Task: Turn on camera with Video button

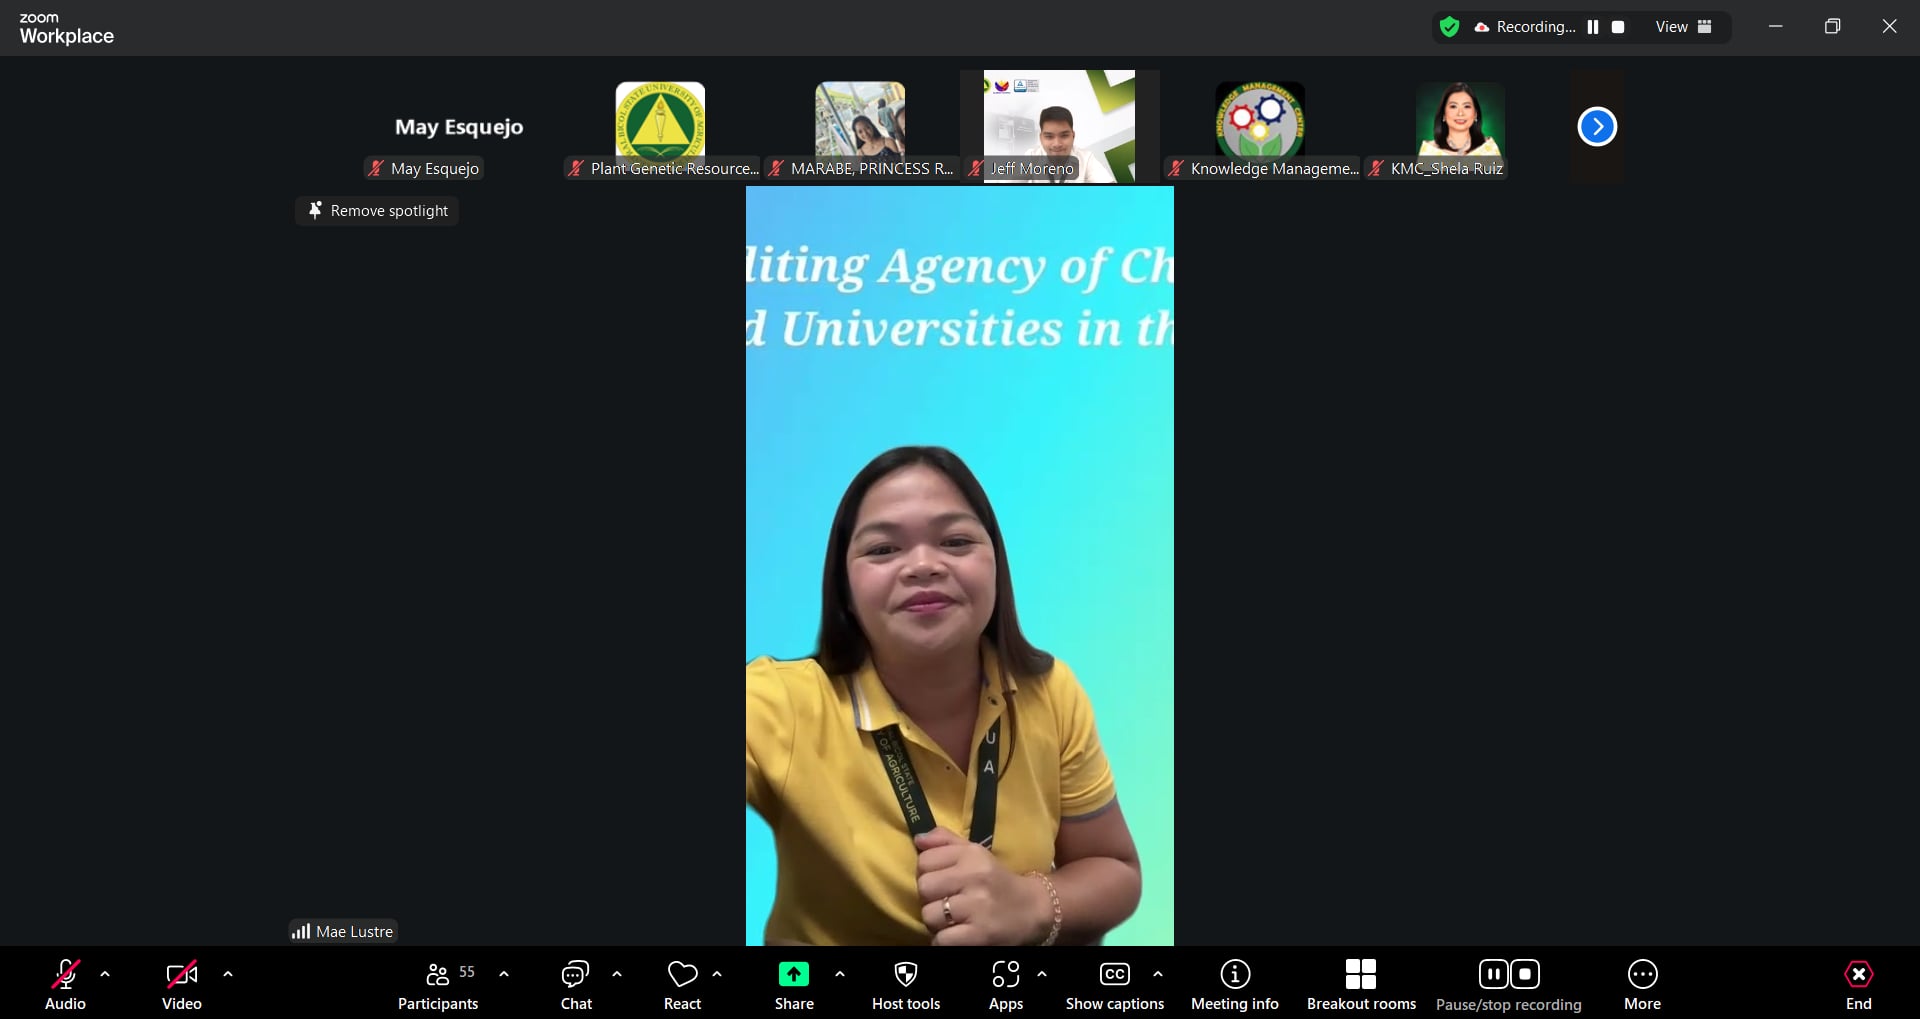Action: click(x=181, y=975)
